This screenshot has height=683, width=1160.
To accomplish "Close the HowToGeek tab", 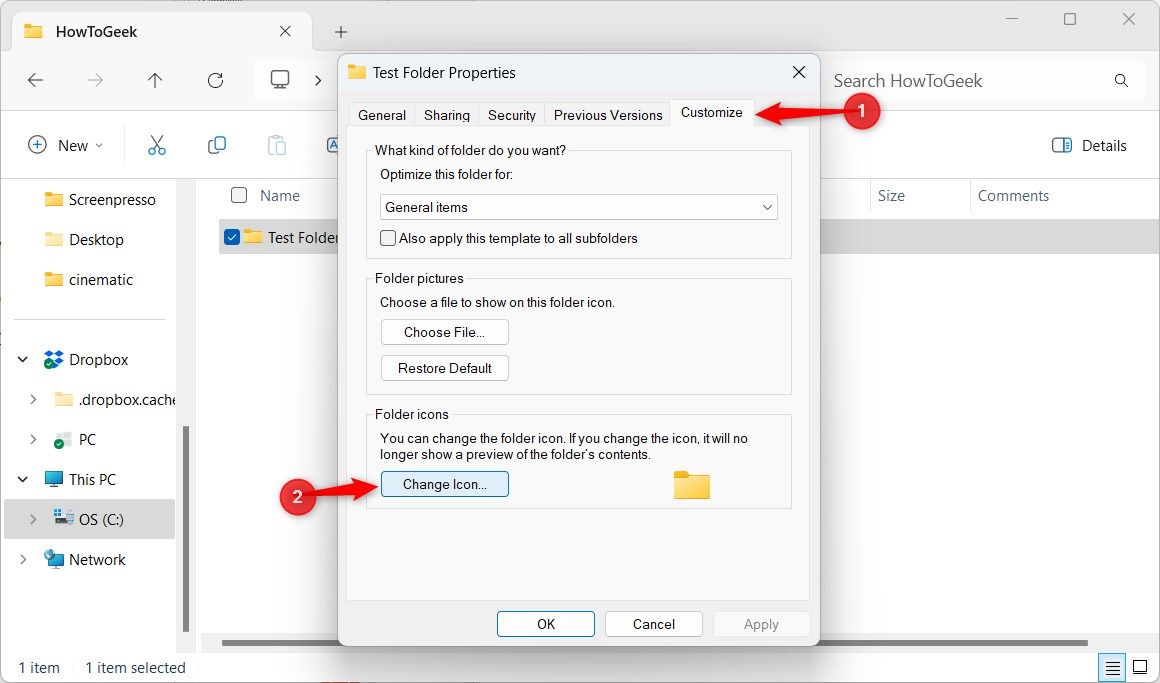I will (x=285, y=31).
